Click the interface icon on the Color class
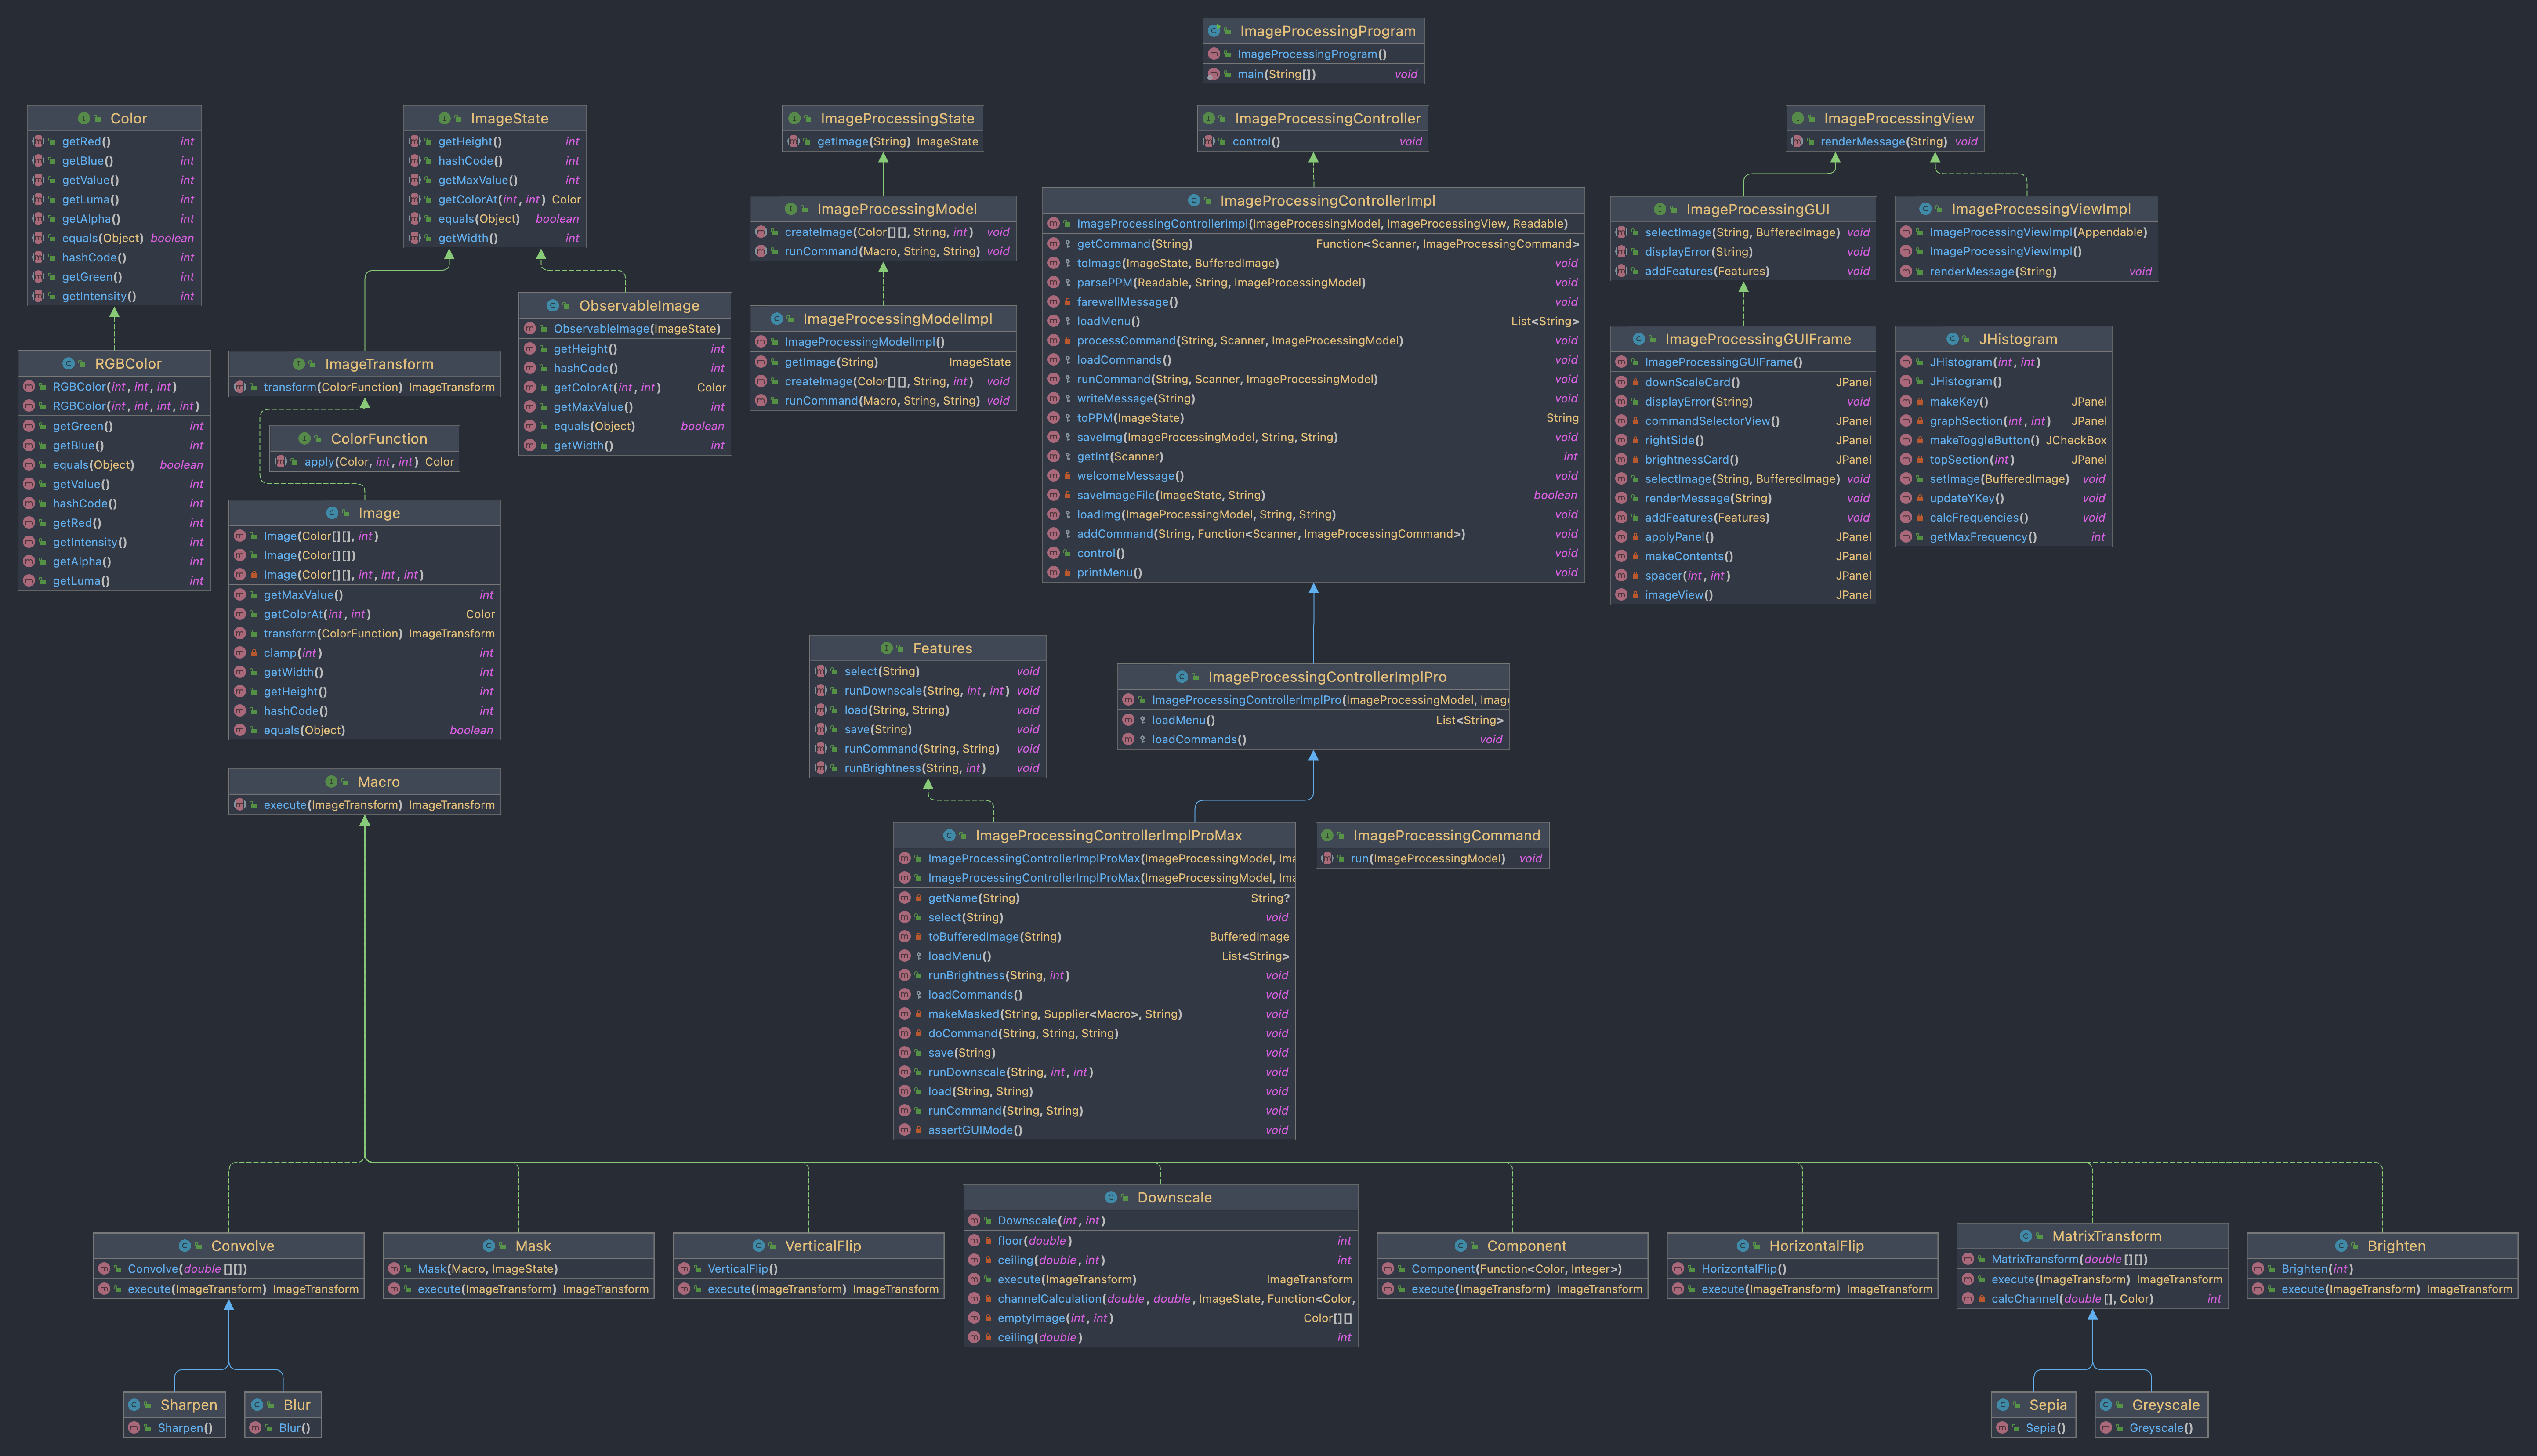 pos(84,118)
